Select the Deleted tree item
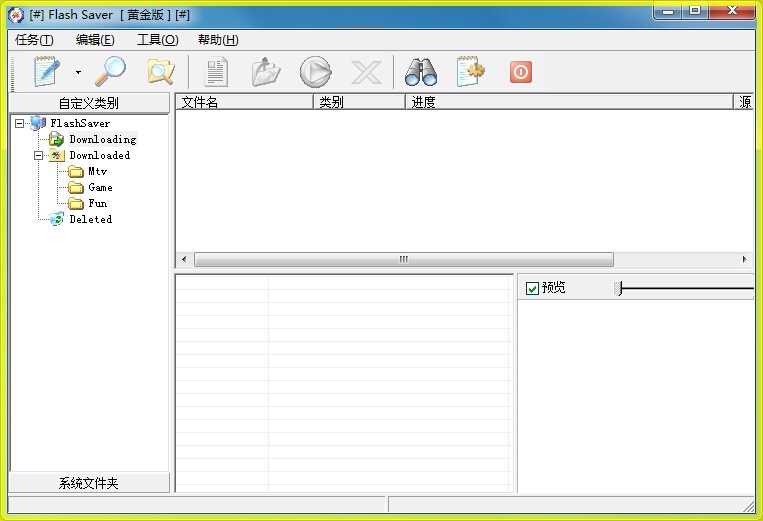763x521 pixels. pos(91,219)
